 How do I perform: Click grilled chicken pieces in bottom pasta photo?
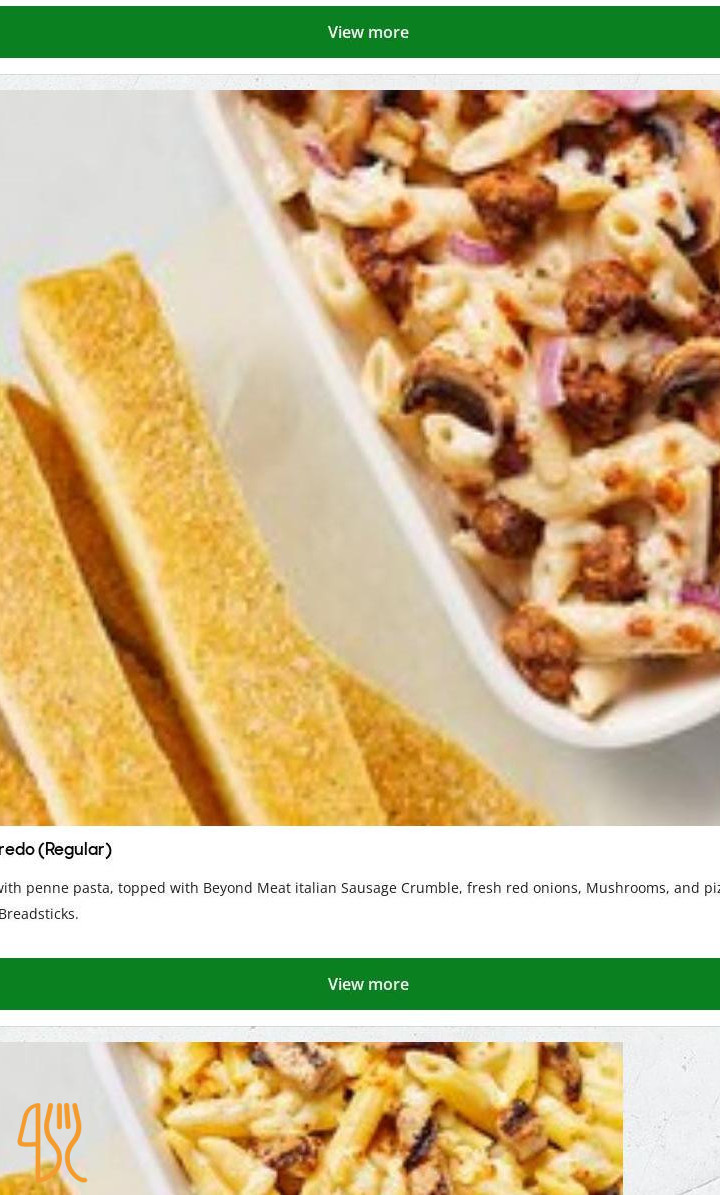(301, 1065)
